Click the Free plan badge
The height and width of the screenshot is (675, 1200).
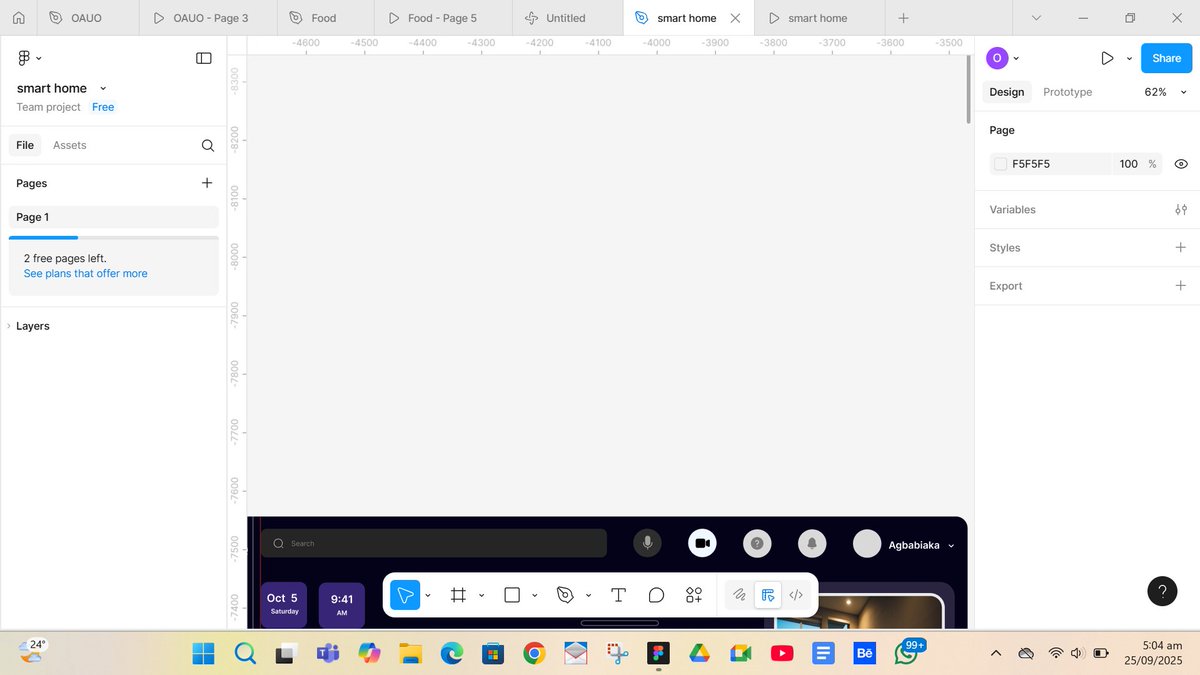[x=103, y=107]
